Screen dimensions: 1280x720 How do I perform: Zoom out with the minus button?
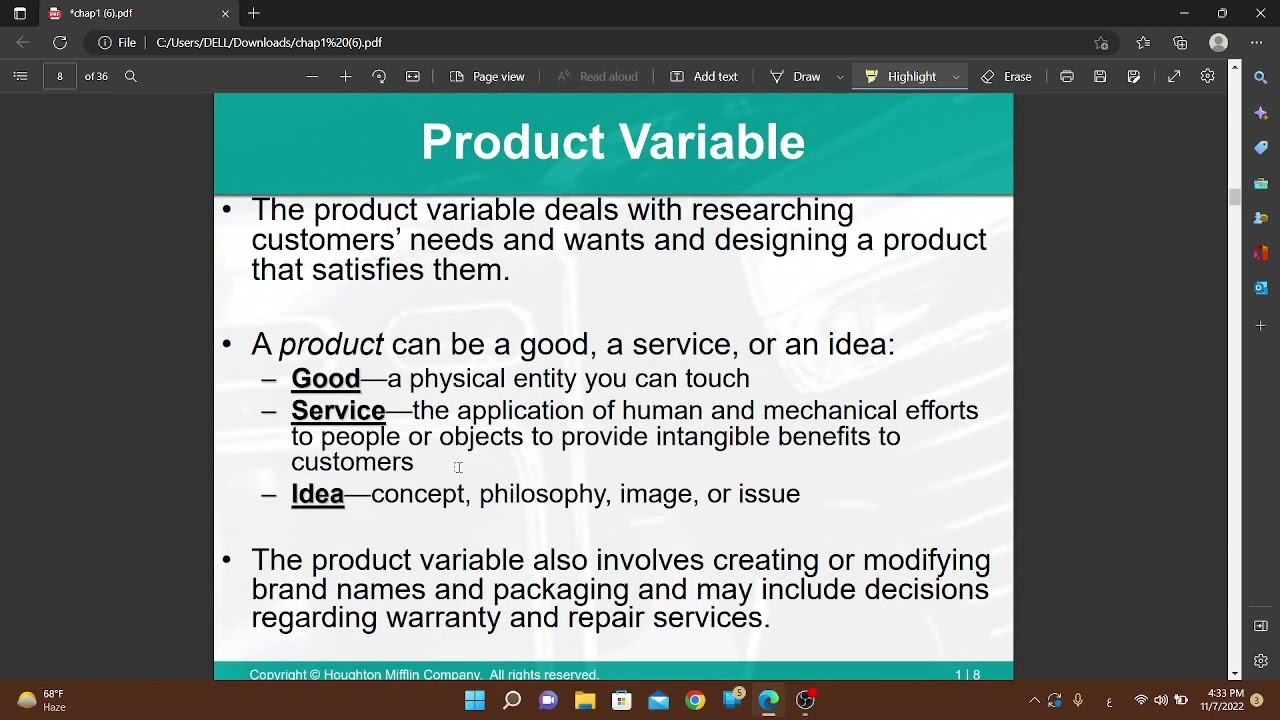312,76
